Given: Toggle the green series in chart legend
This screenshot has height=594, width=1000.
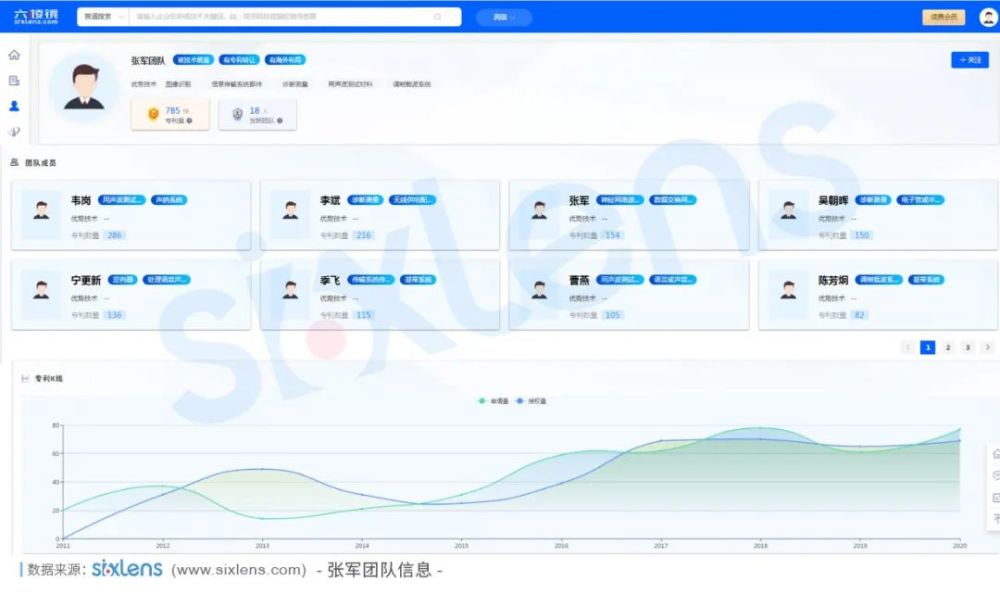Looking at the screenshot, I should [494, 401].
